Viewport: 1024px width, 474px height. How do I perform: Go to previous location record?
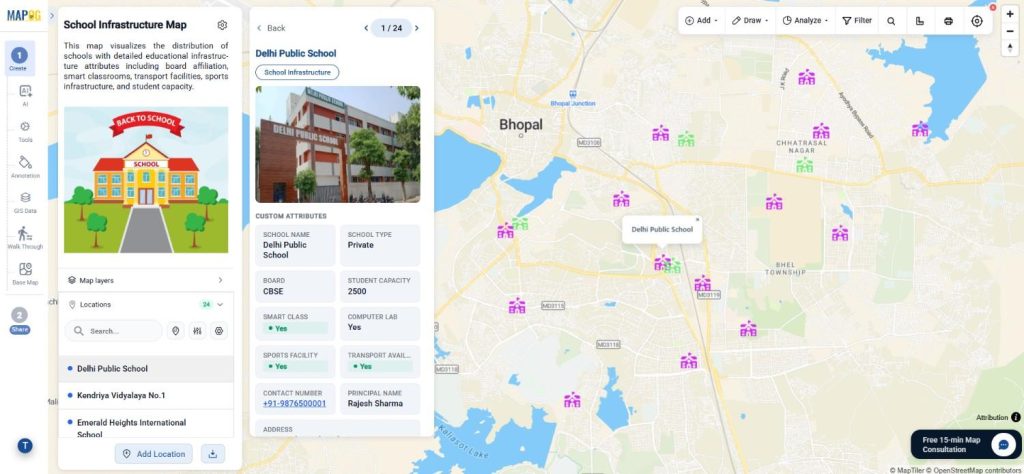pos(366,28)
